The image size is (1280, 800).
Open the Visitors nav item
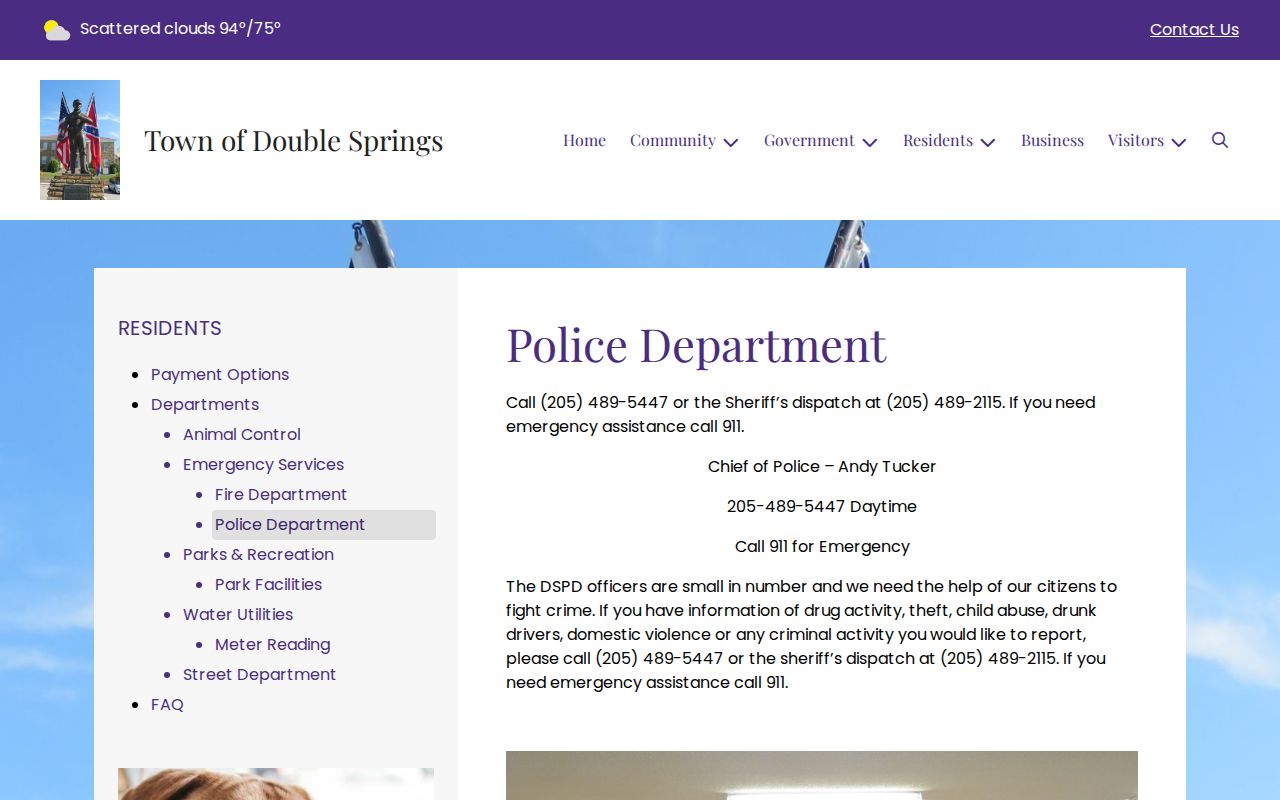click(x=1136, y=140)
